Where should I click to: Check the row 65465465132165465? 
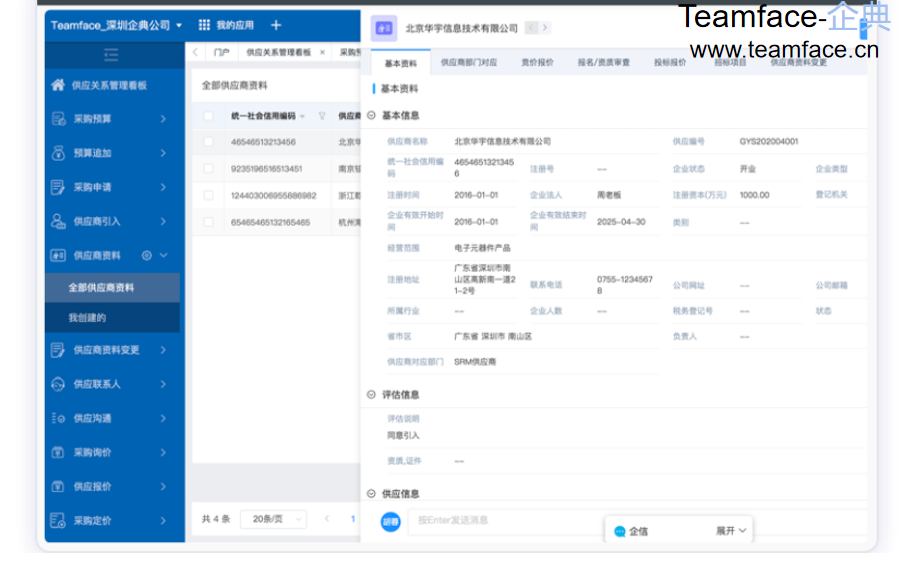click(x=209, y=222)
